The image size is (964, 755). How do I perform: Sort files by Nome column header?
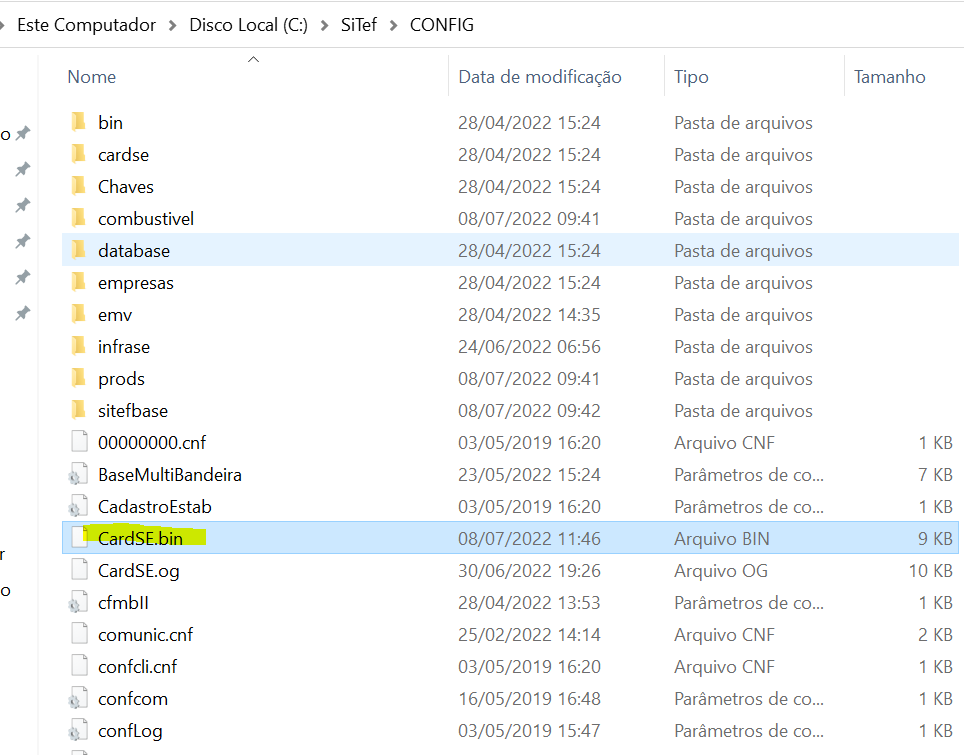tap(92, 77)
